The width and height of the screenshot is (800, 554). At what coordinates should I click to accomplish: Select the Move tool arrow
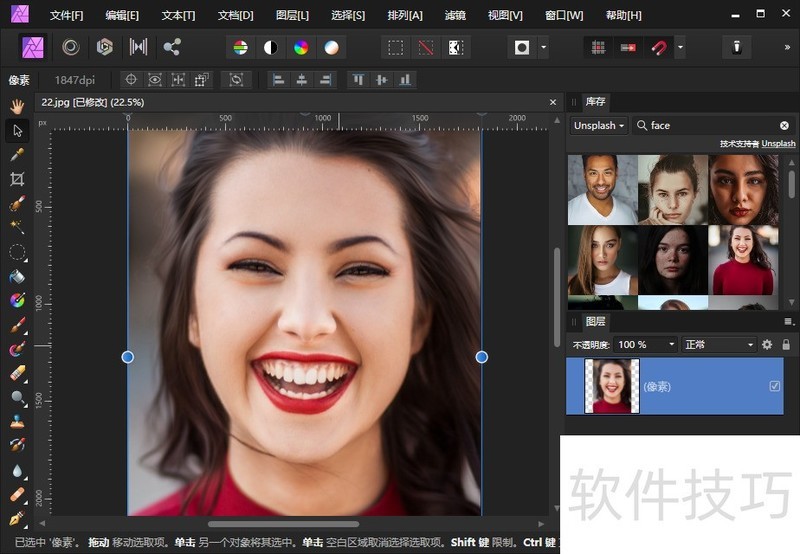(x=17, y=131)
